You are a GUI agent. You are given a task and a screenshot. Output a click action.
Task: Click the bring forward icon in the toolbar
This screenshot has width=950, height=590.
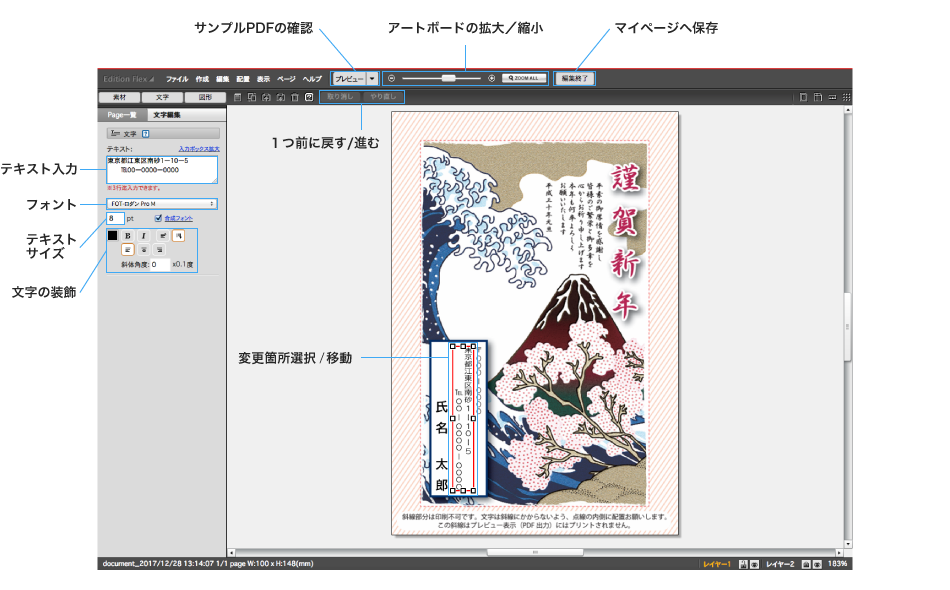[x=266, y=97]
